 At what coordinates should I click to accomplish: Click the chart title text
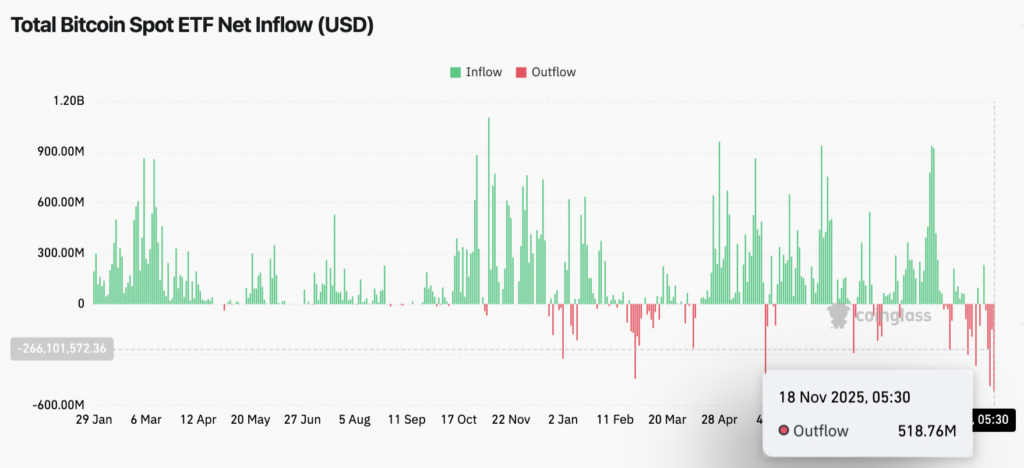click(x=192, y=26)
